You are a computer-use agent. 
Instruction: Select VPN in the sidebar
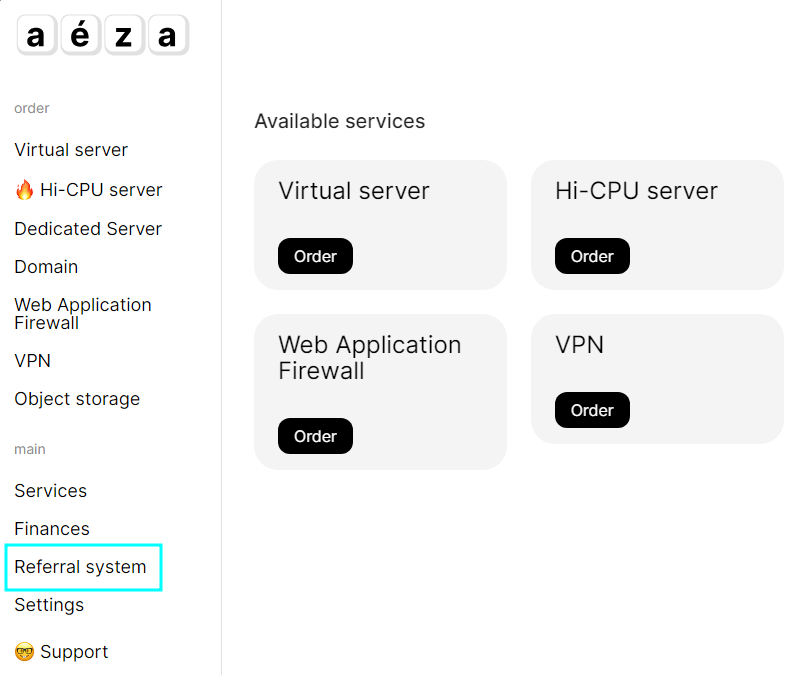(x=32, y=361)
